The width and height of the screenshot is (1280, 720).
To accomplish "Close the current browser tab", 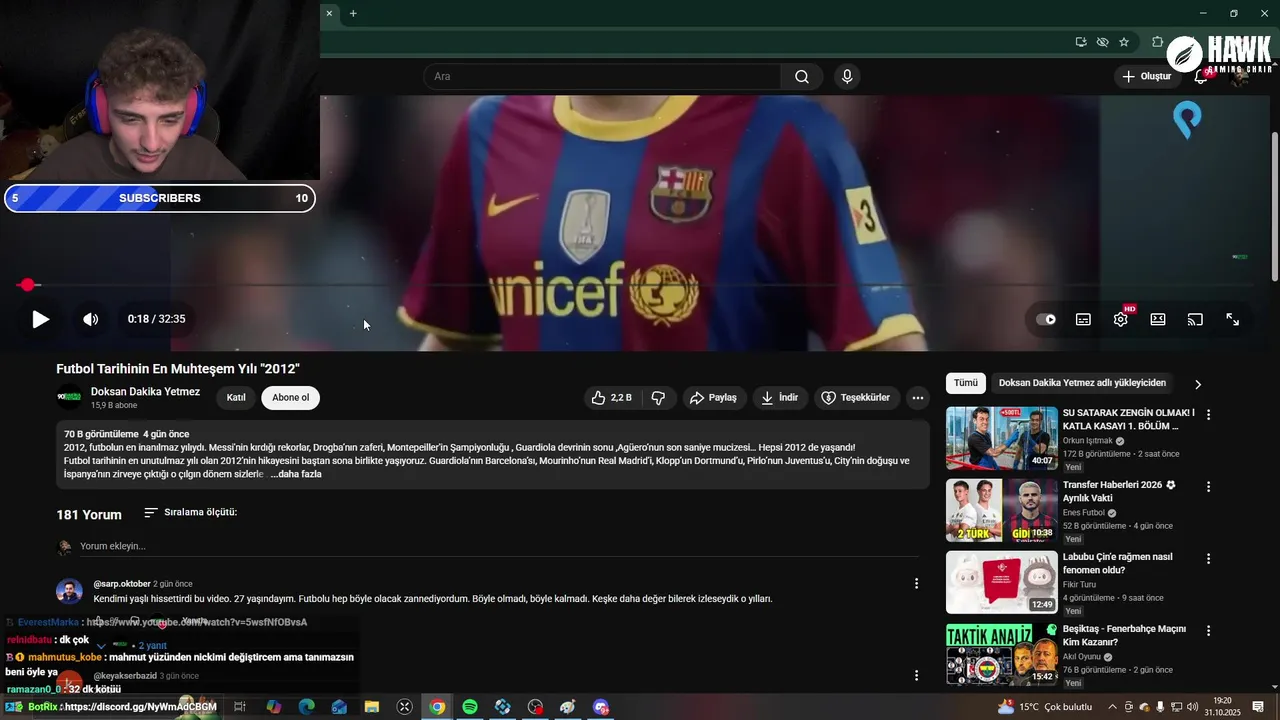I will pos(329,13).
